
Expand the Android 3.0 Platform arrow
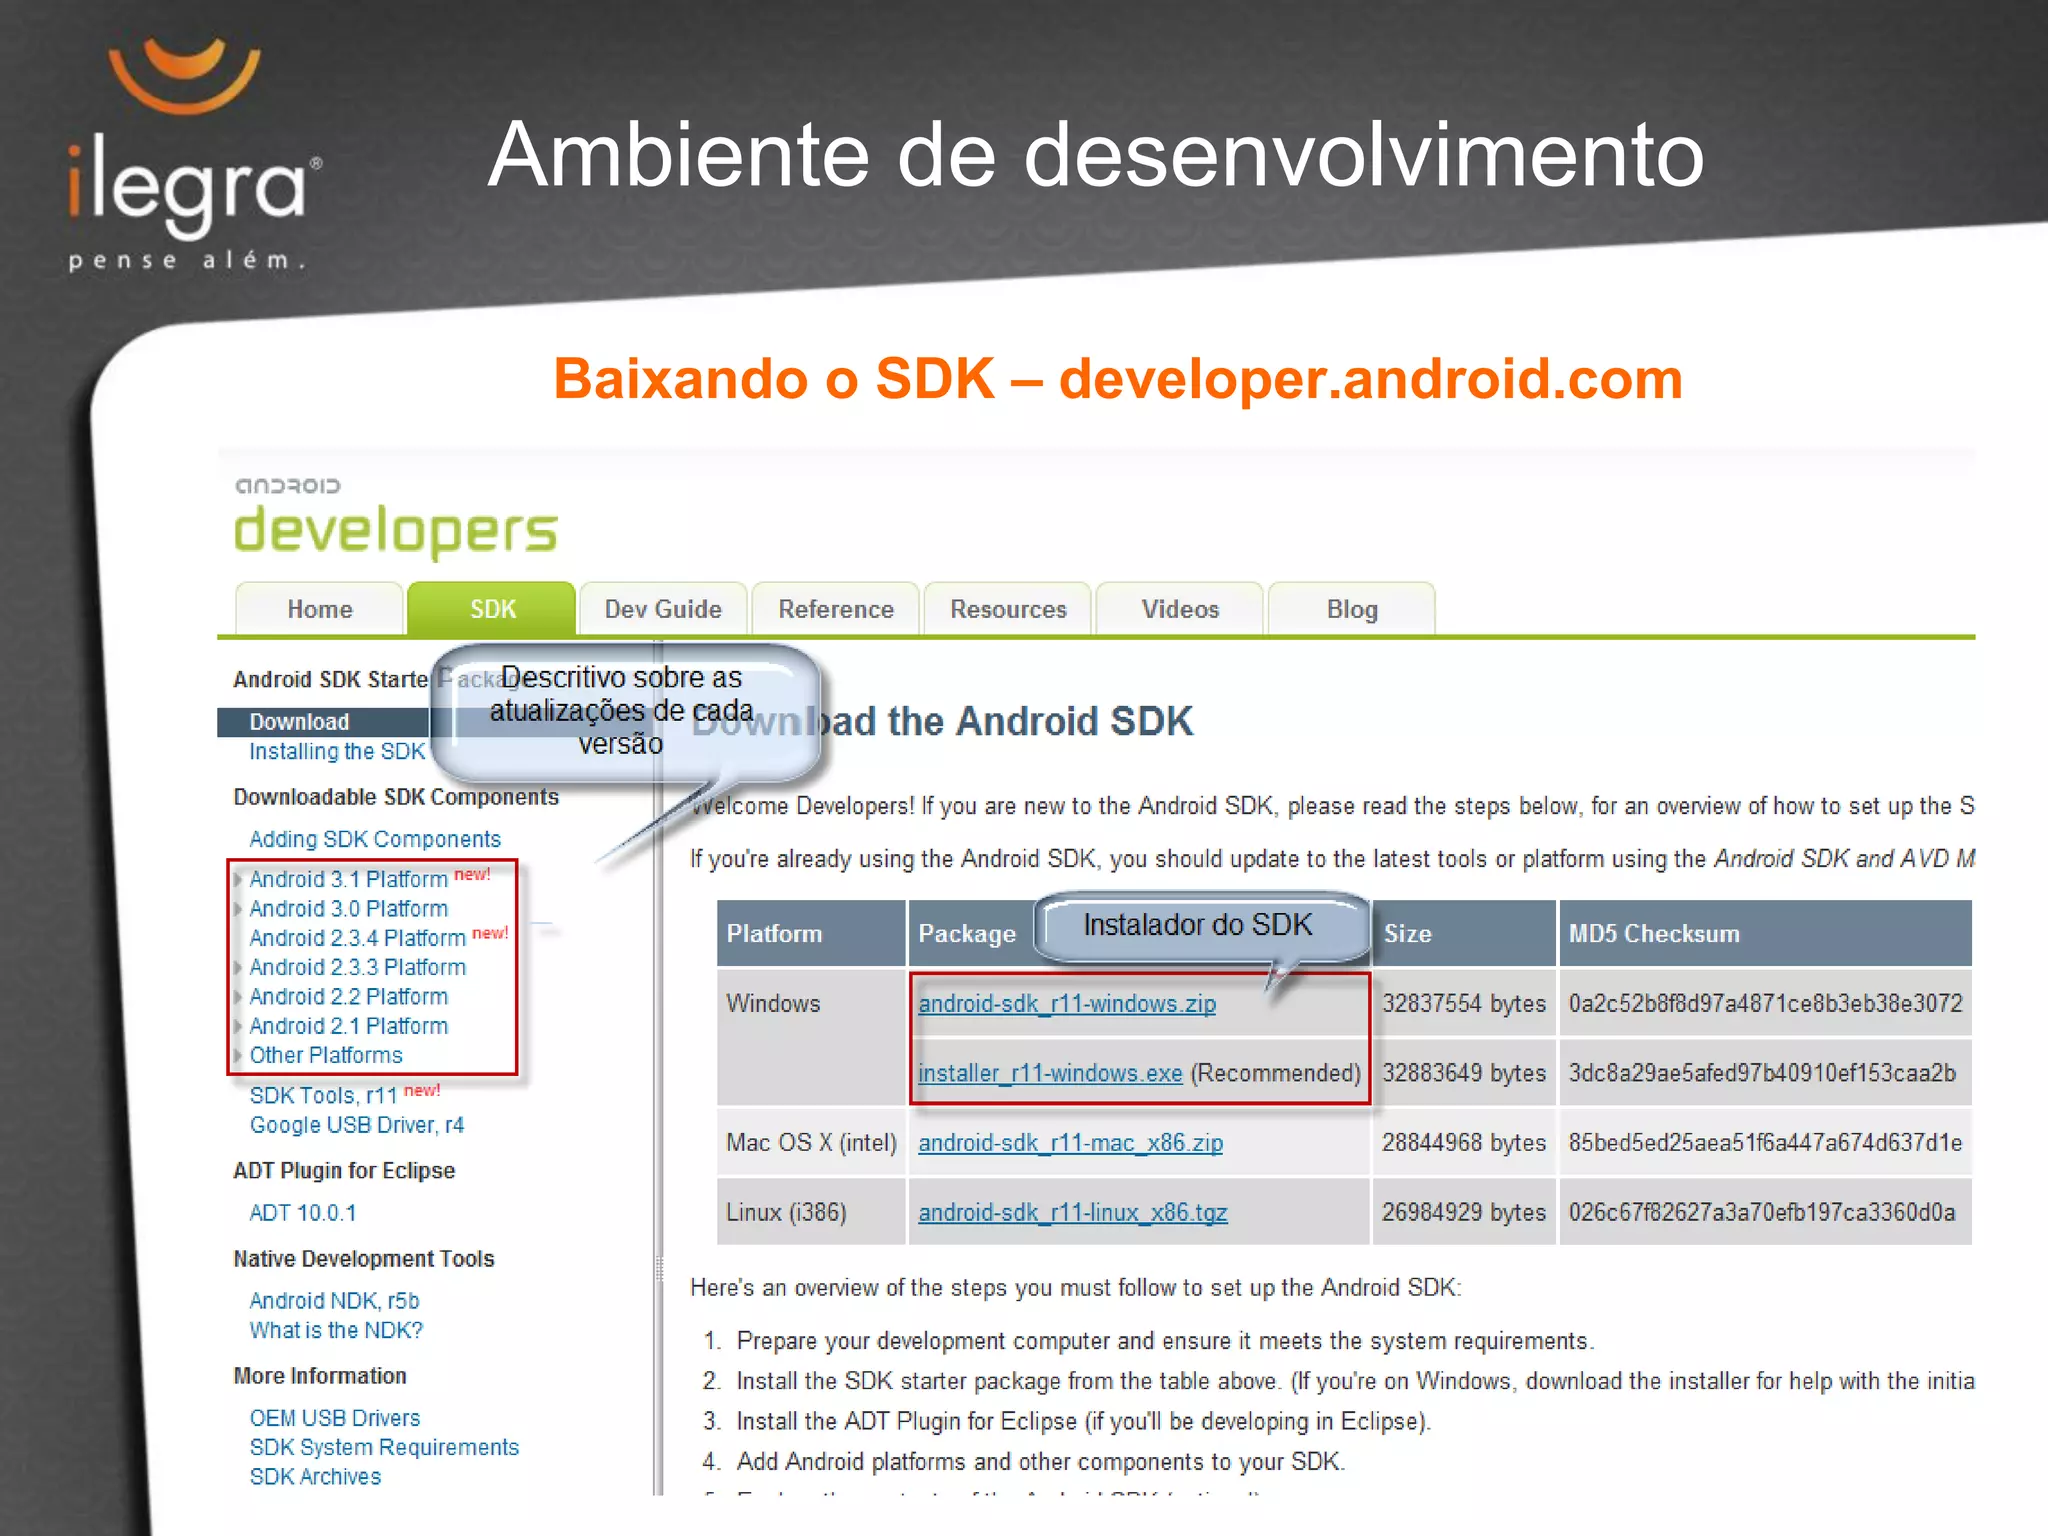238,909
